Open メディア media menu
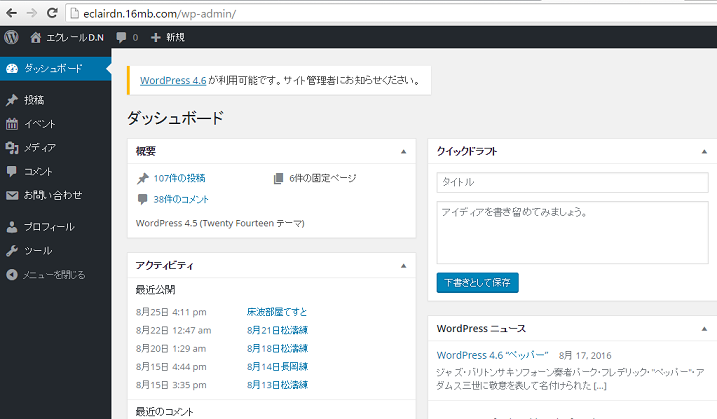717x419 pixels. [x=55, y=148]
